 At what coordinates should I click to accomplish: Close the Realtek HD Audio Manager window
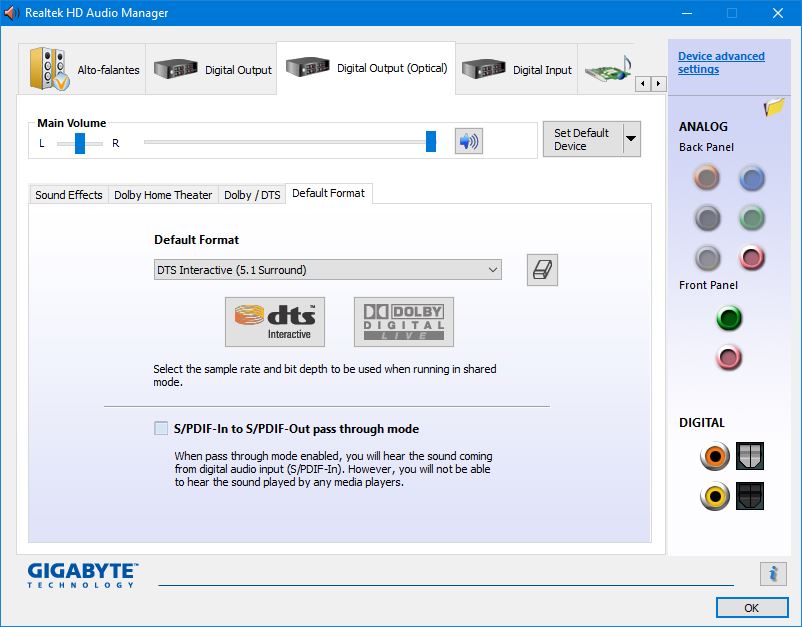[x=777, y=13]
